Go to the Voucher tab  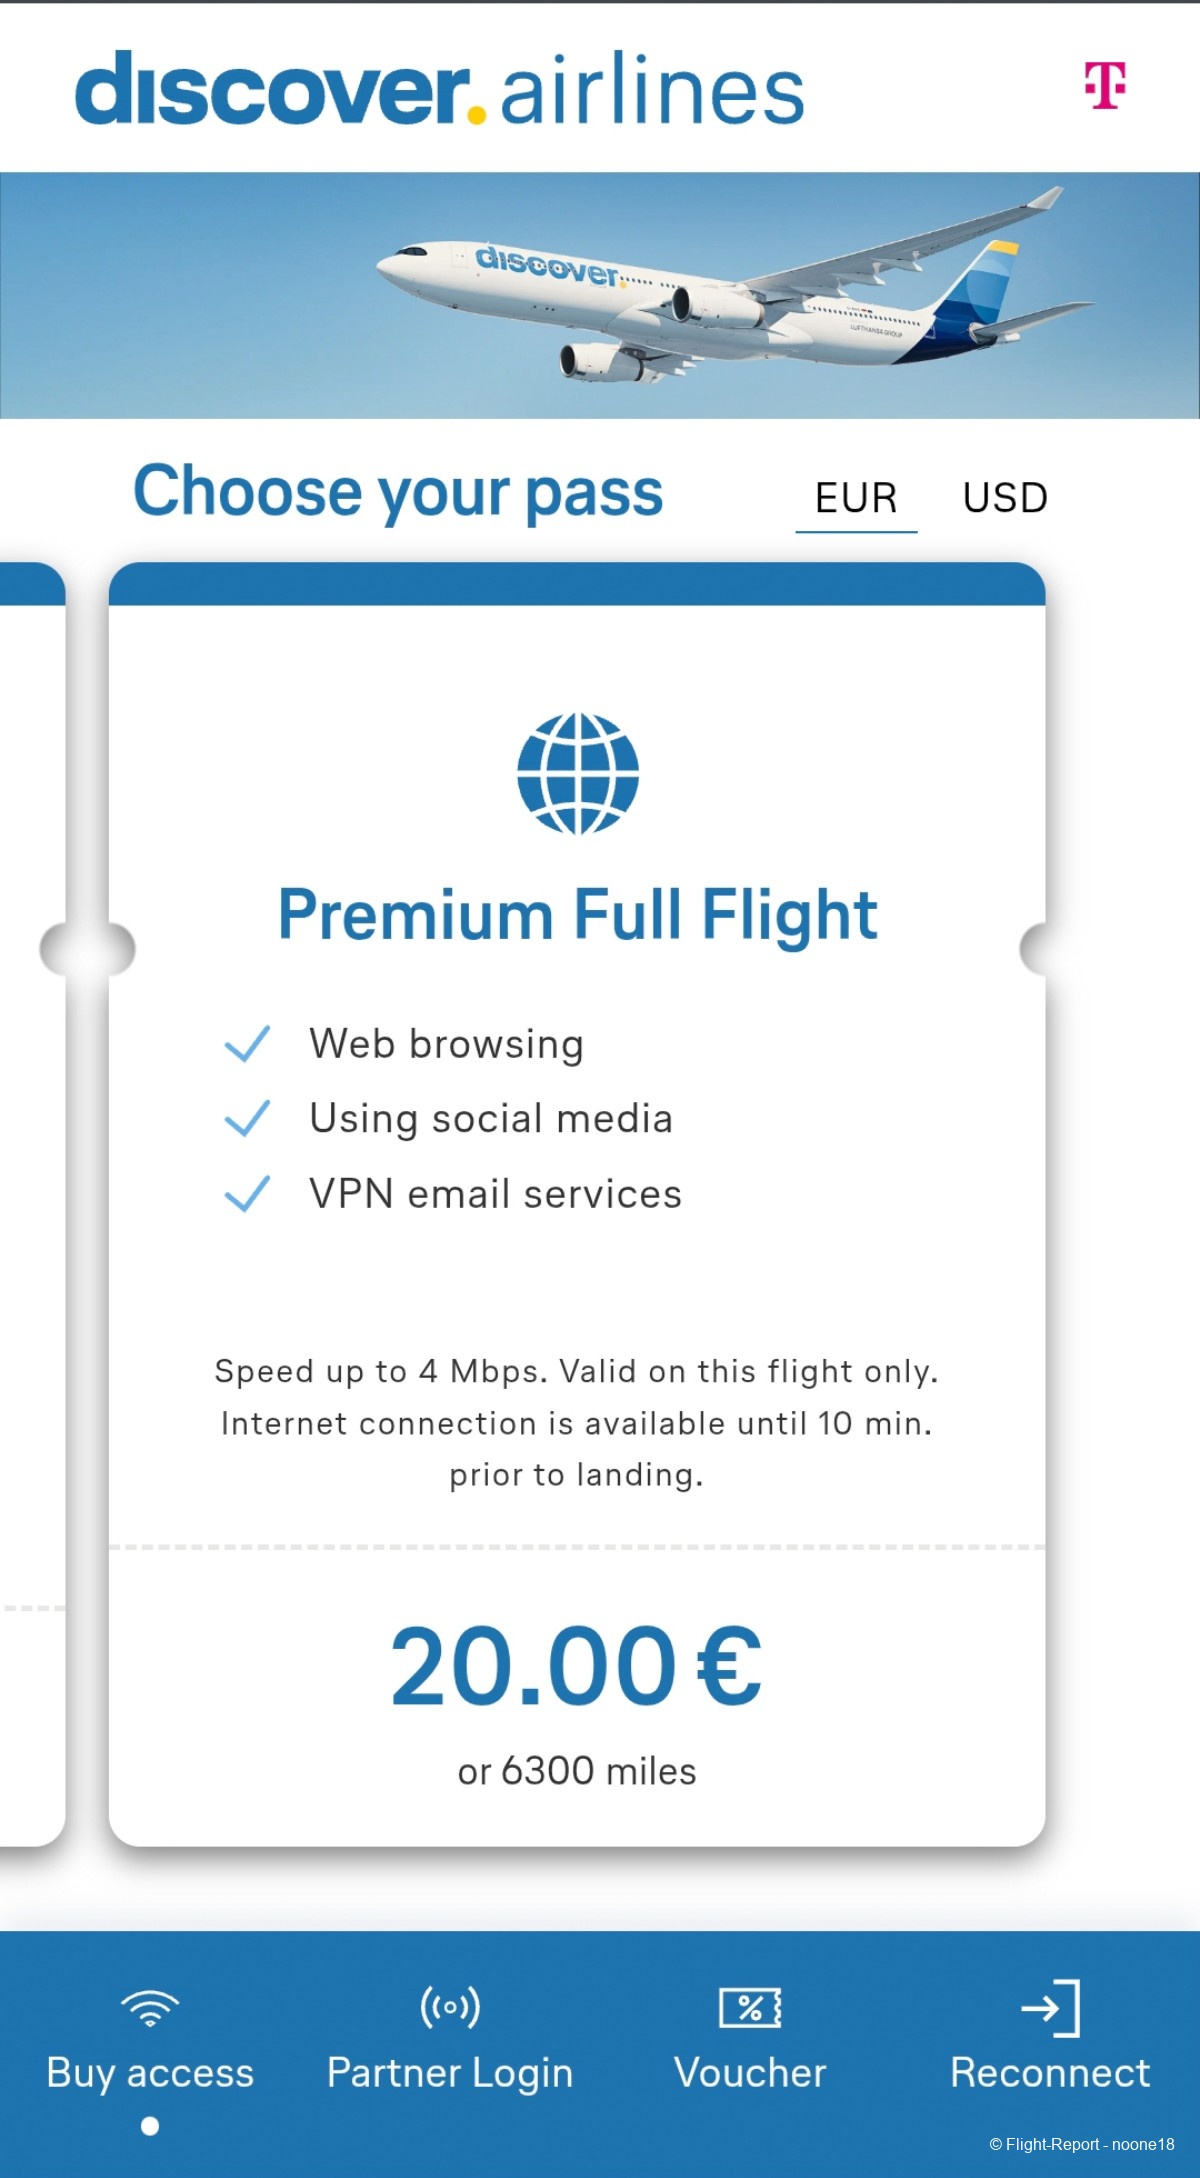pos(750,2073)
